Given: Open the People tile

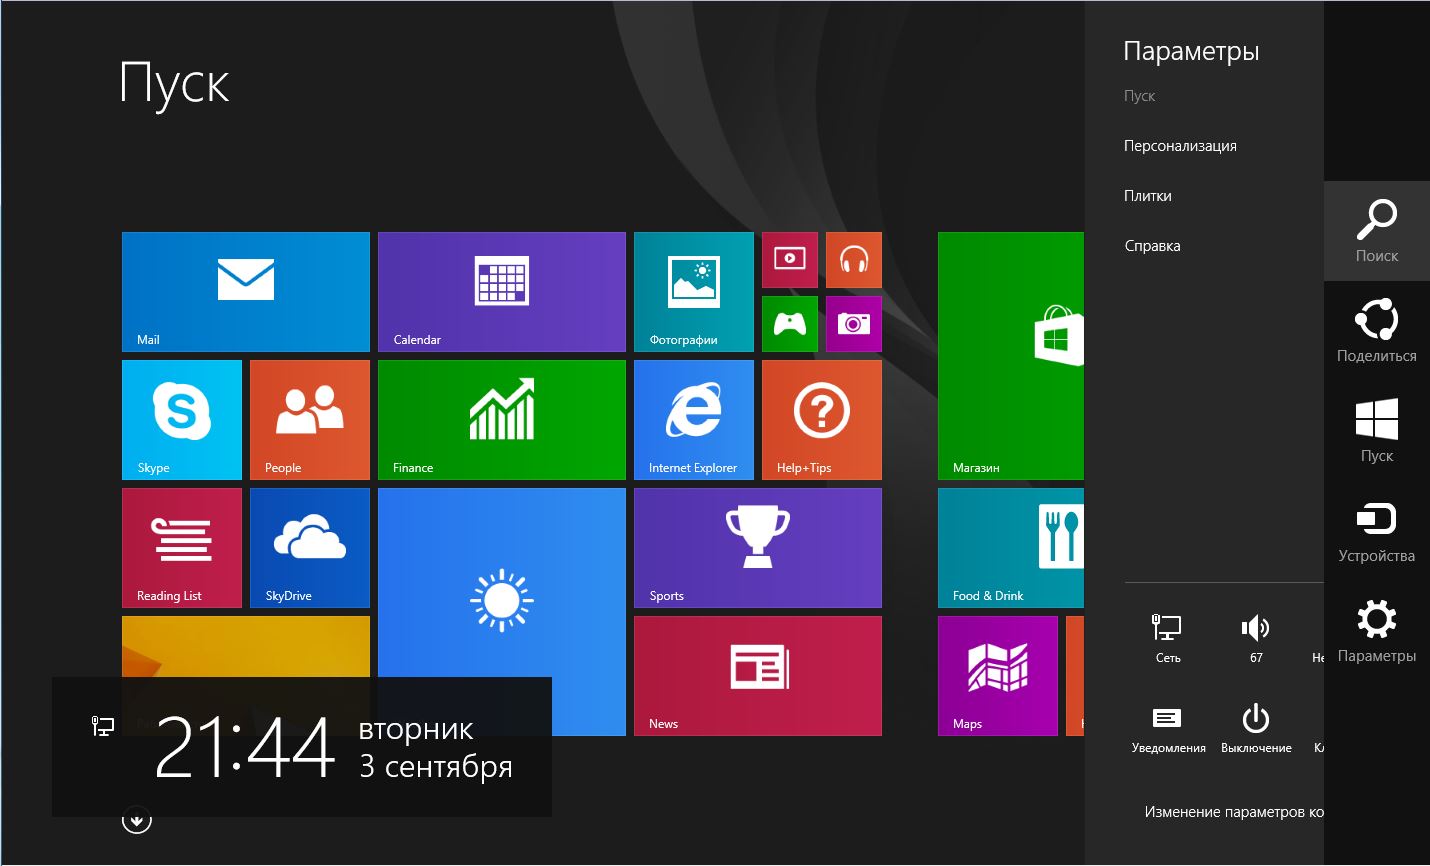Looking at the screenshot, I should click(310, 420).
